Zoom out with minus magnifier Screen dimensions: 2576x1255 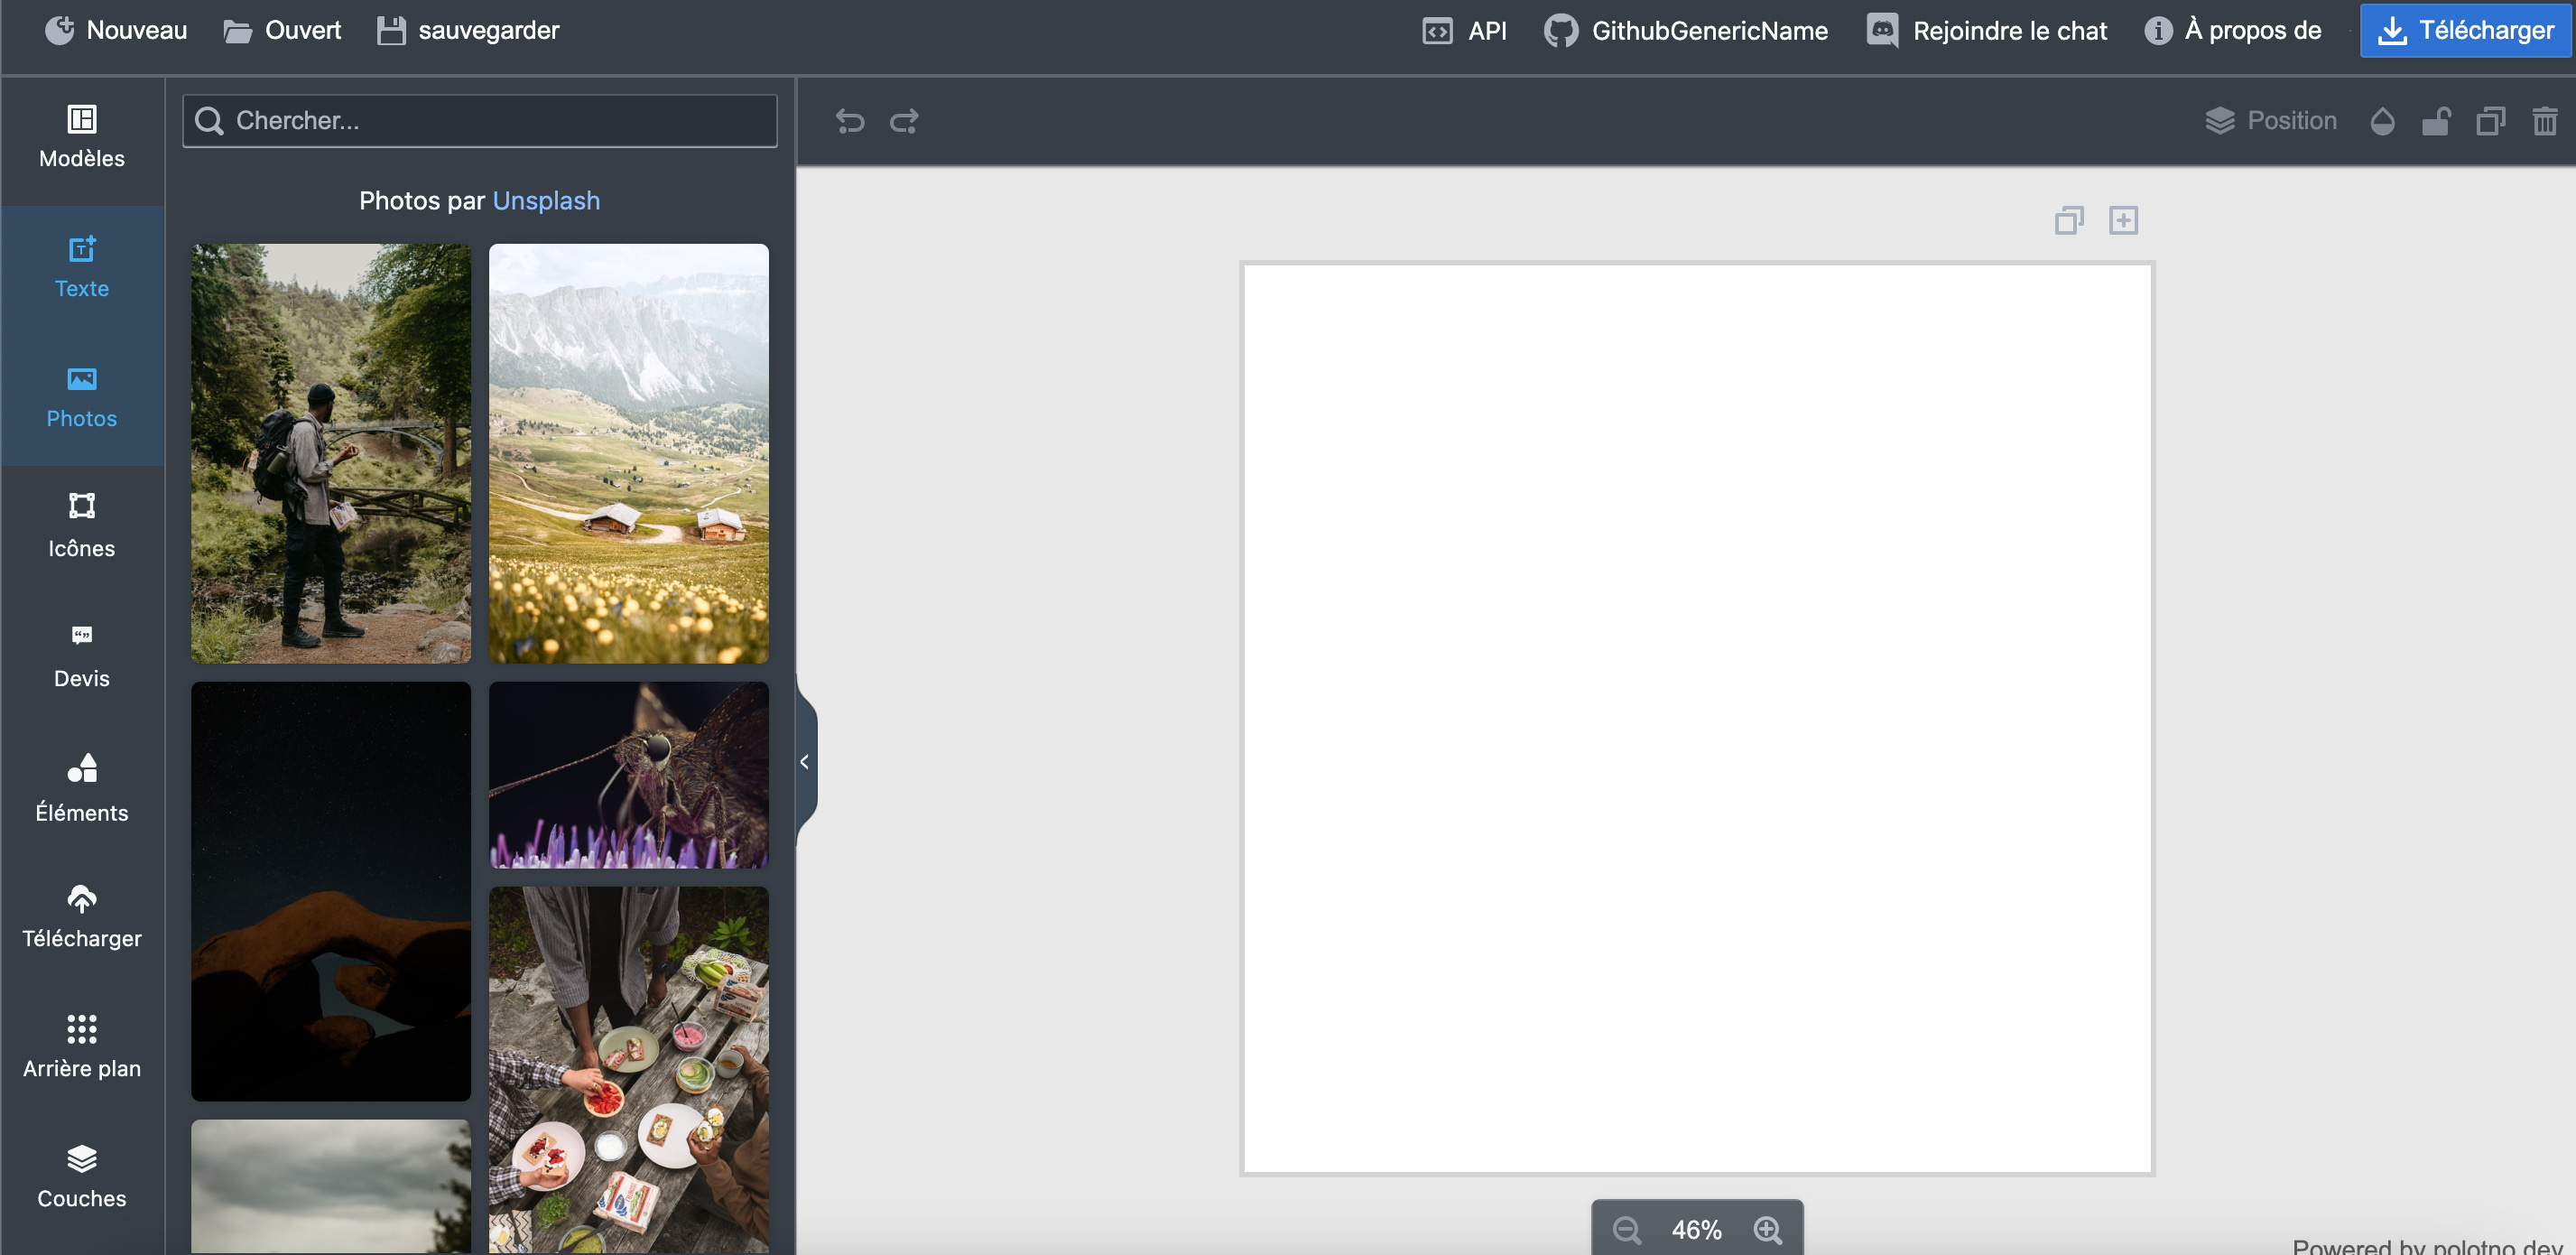[x=1627, y=1229]
